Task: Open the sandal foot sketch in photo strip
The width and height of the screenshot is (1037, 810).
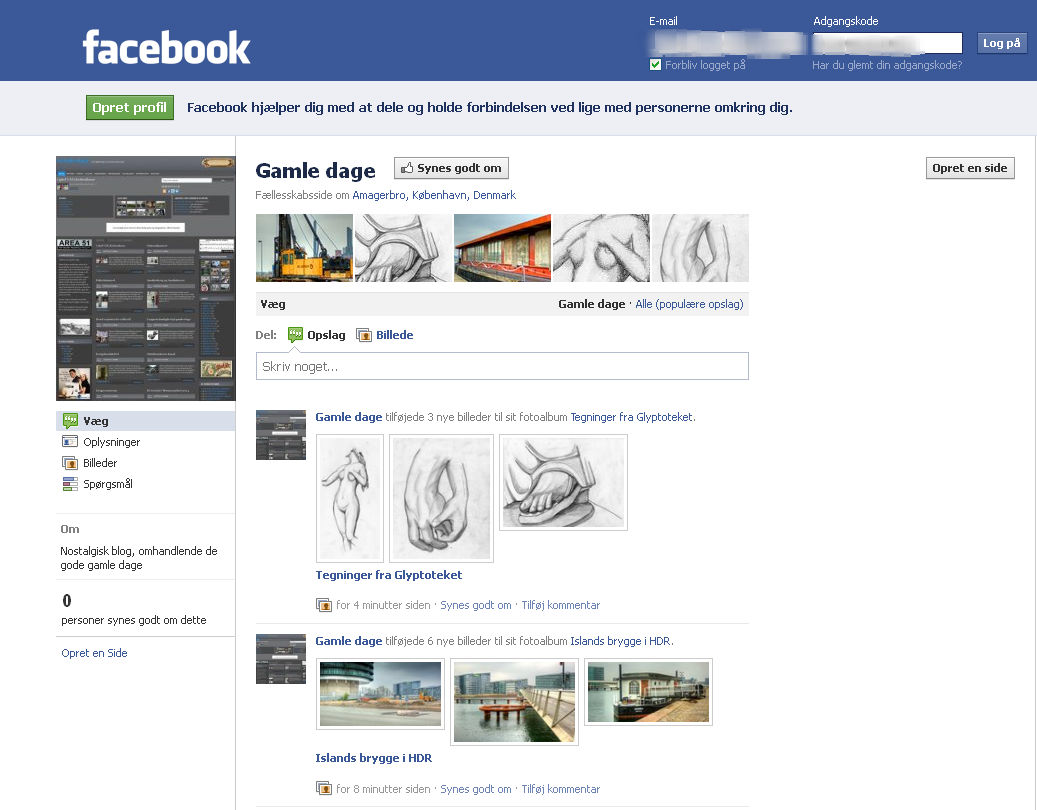Action: (403, 248)
